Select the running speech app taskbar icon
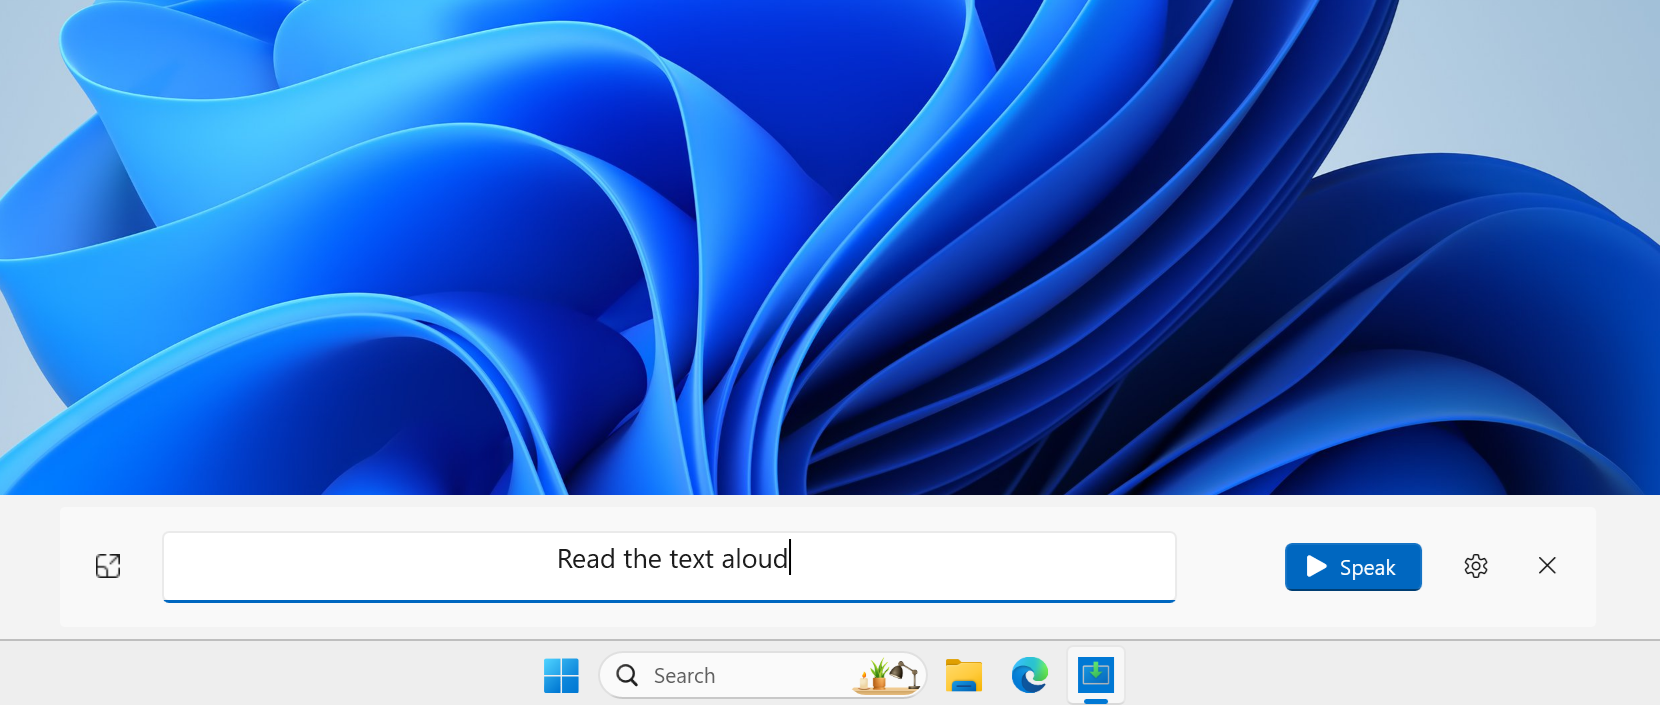Screen dimensions: 1660x705 pos(1096,675)
